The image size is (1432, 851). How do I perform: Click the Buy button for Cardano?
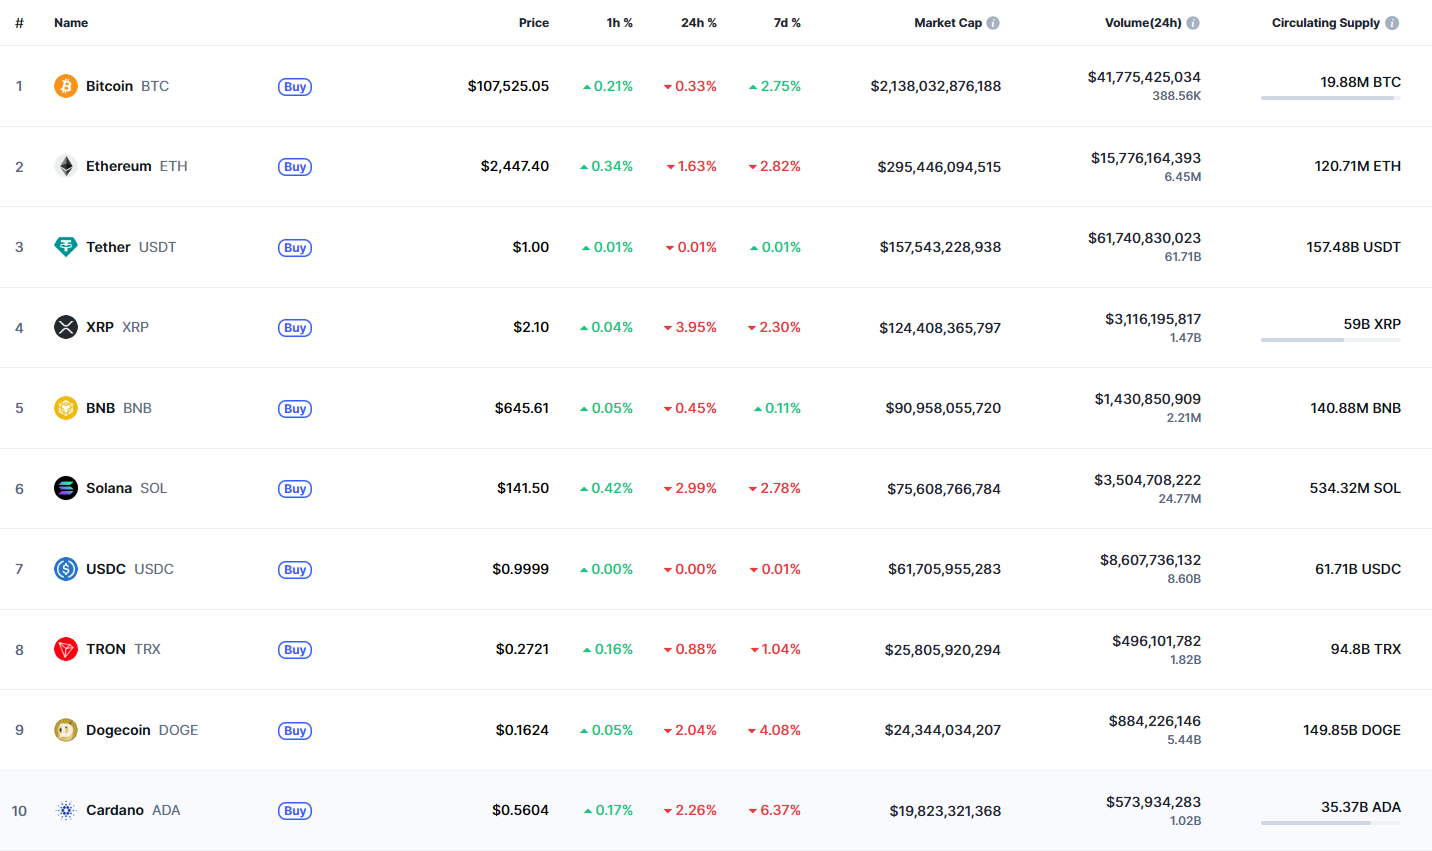[x=295, y=811]
